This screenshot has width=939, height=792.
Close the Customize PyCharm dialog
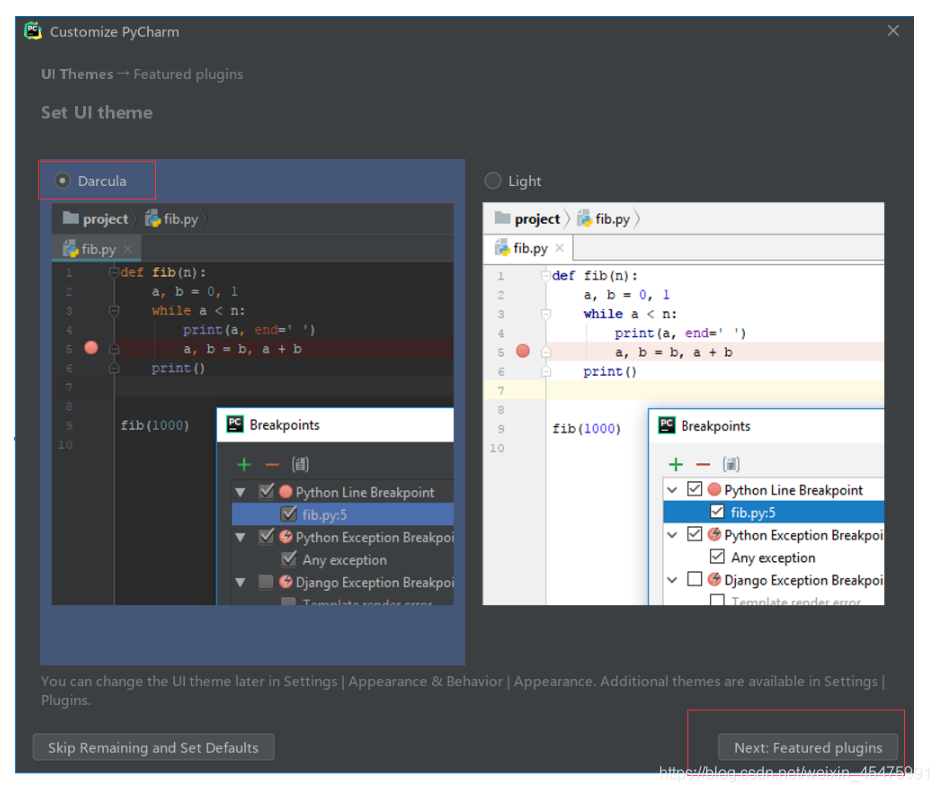(x=893, y=31)
